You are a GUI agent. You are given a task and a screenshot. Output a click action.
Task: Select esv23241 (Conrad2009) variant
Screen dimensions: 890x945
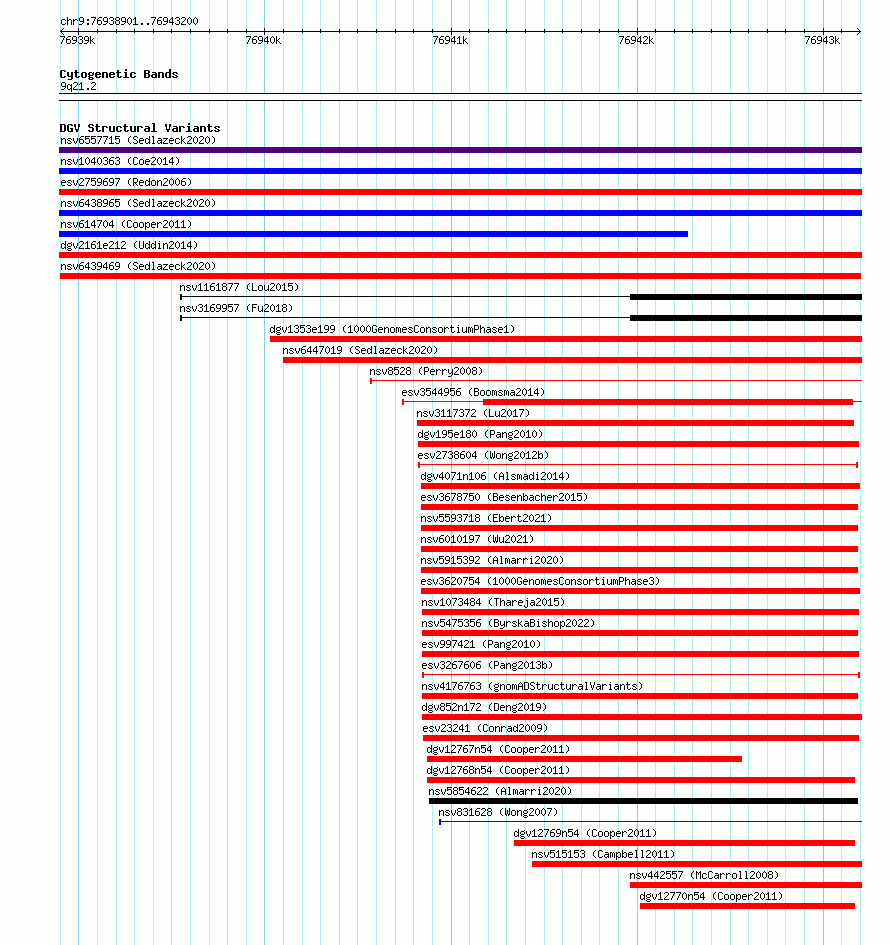coord(485,729)
